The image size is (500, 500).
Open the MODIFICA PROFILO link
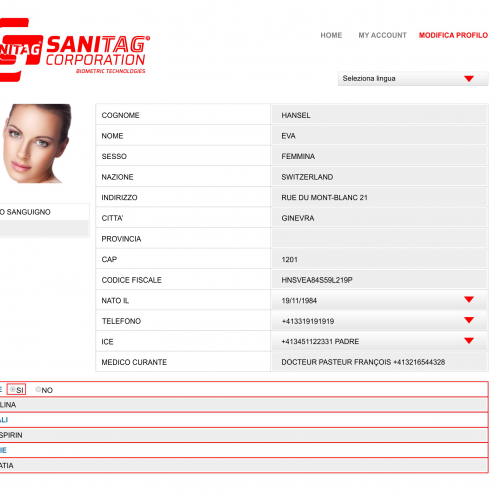[x=453, y=35]
